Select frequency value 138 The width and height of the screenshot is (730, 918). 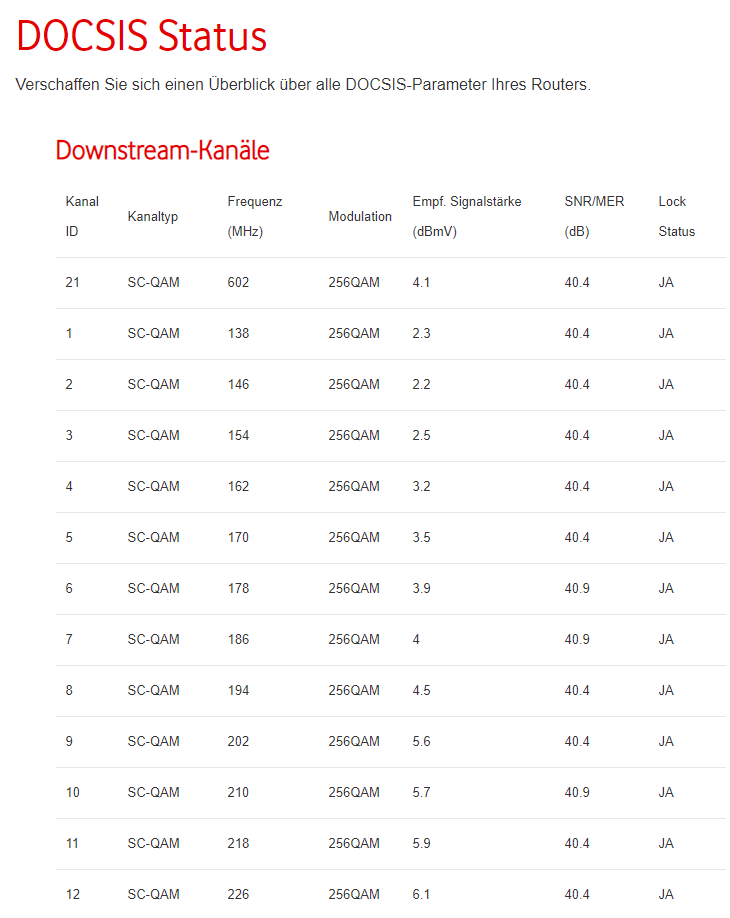238,333
